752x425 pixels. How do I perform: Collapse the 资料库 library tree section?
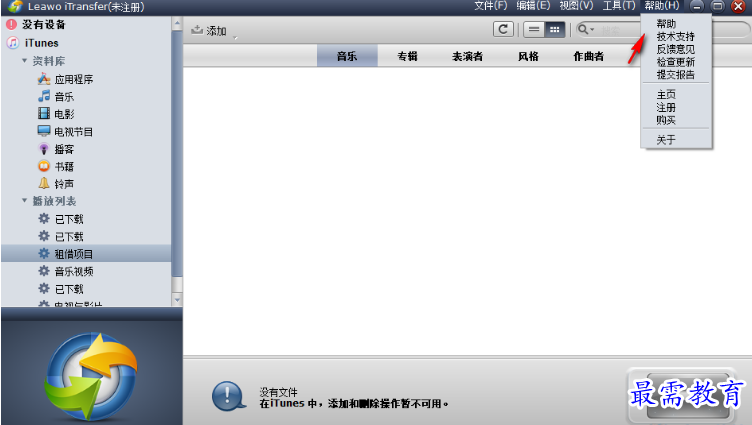coord(24,61)
